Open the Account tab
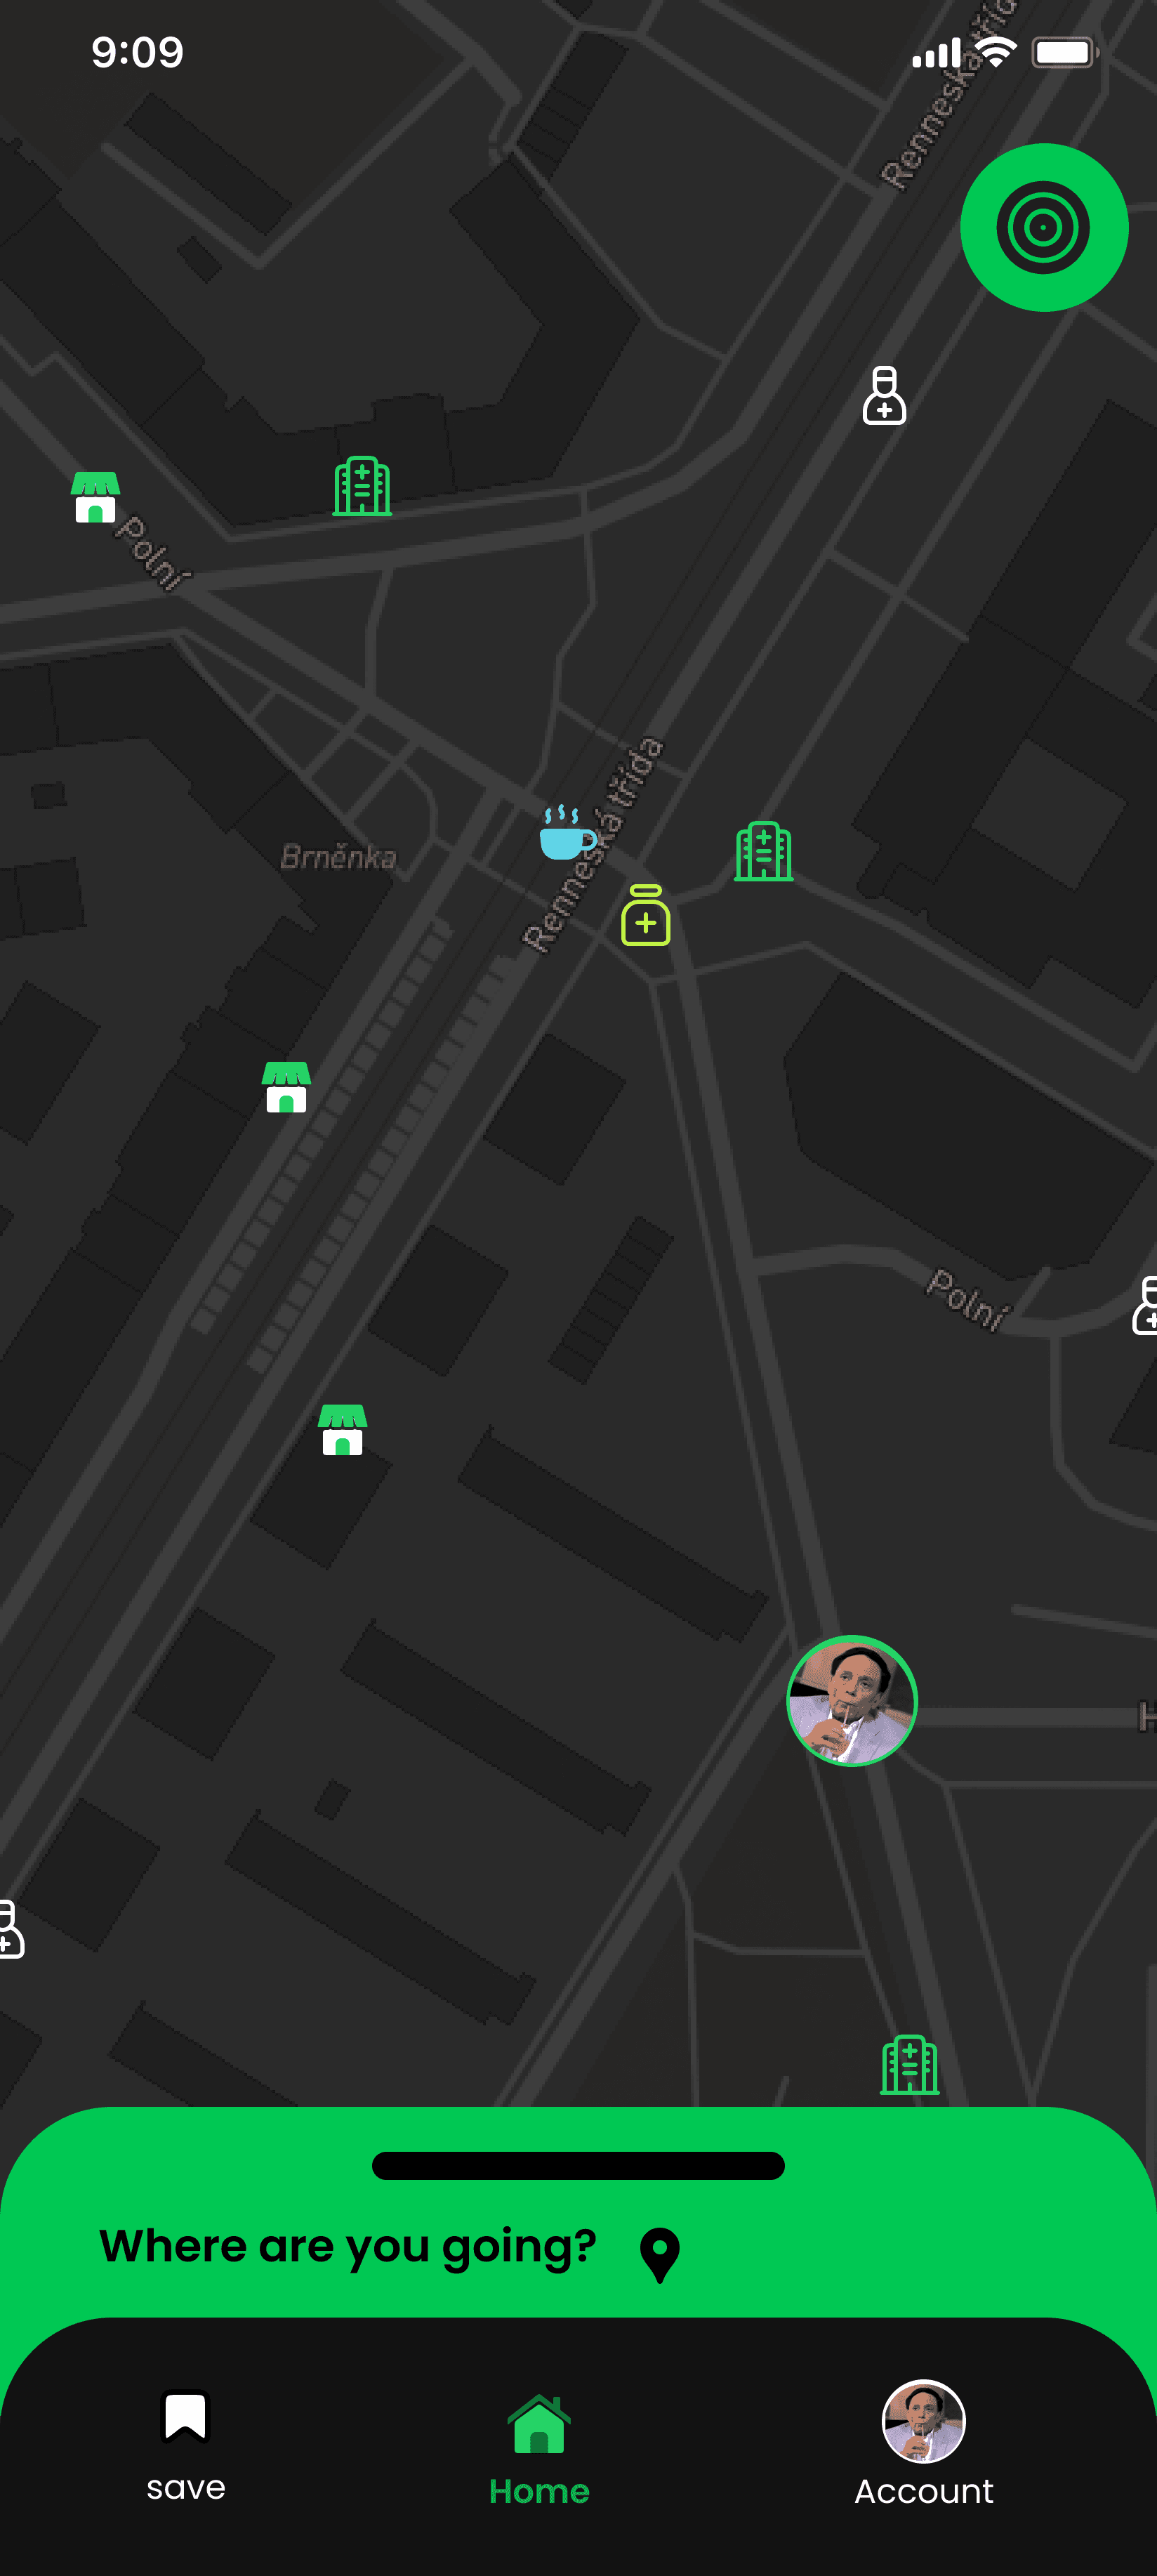The height and width of the screenshot is (2576, 1157). (x=924, y=2444)
